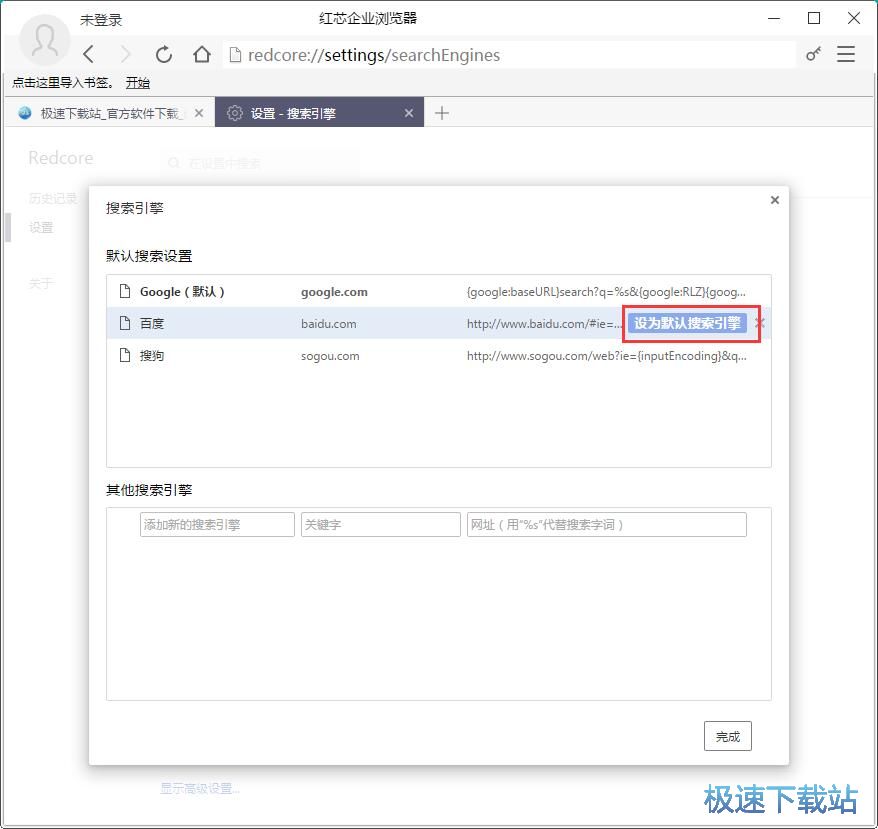The height and width of the screenshot is (829, 878).
Task: Click the 百度 row document icon
Action: [125, 323]
